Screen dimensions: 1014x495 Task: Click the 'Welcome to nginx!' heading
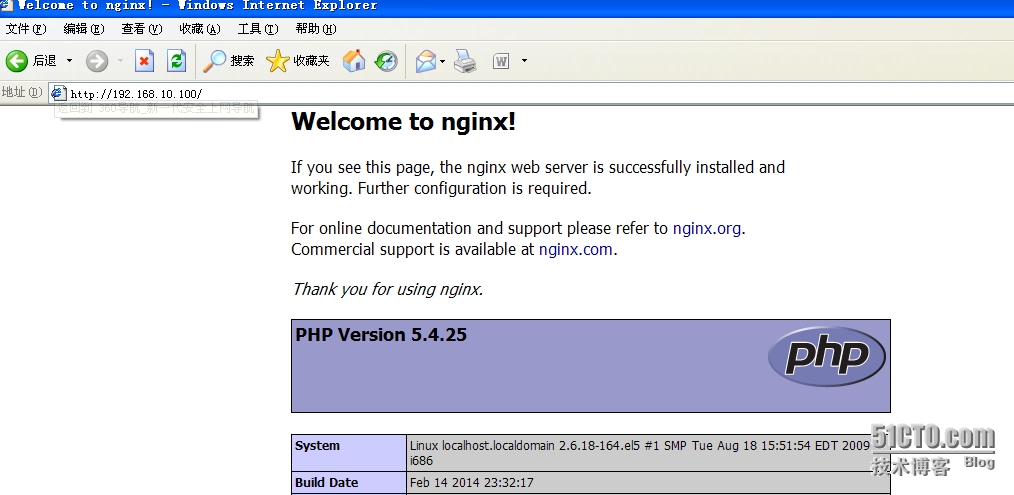(404, 122)
